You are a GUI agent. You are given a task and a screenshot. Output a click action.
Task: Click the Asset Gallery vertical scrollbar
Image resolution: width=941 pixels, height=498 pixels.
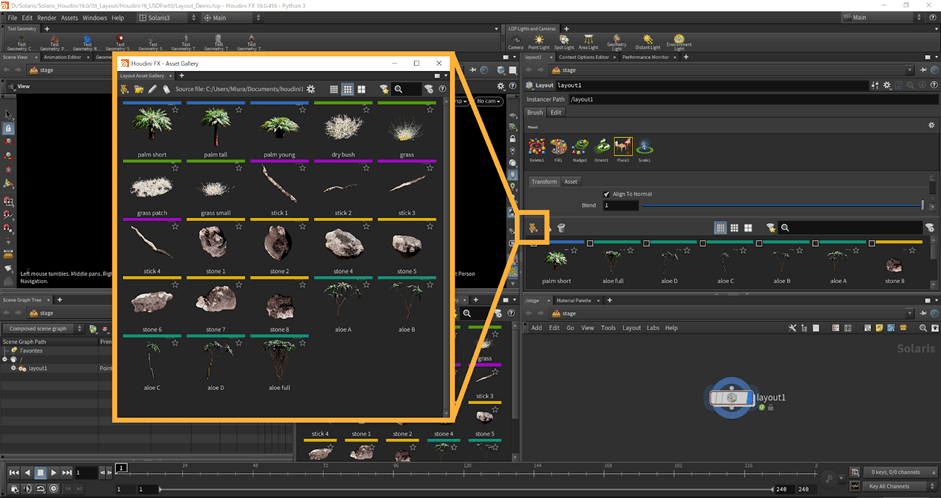pos(446,258)
